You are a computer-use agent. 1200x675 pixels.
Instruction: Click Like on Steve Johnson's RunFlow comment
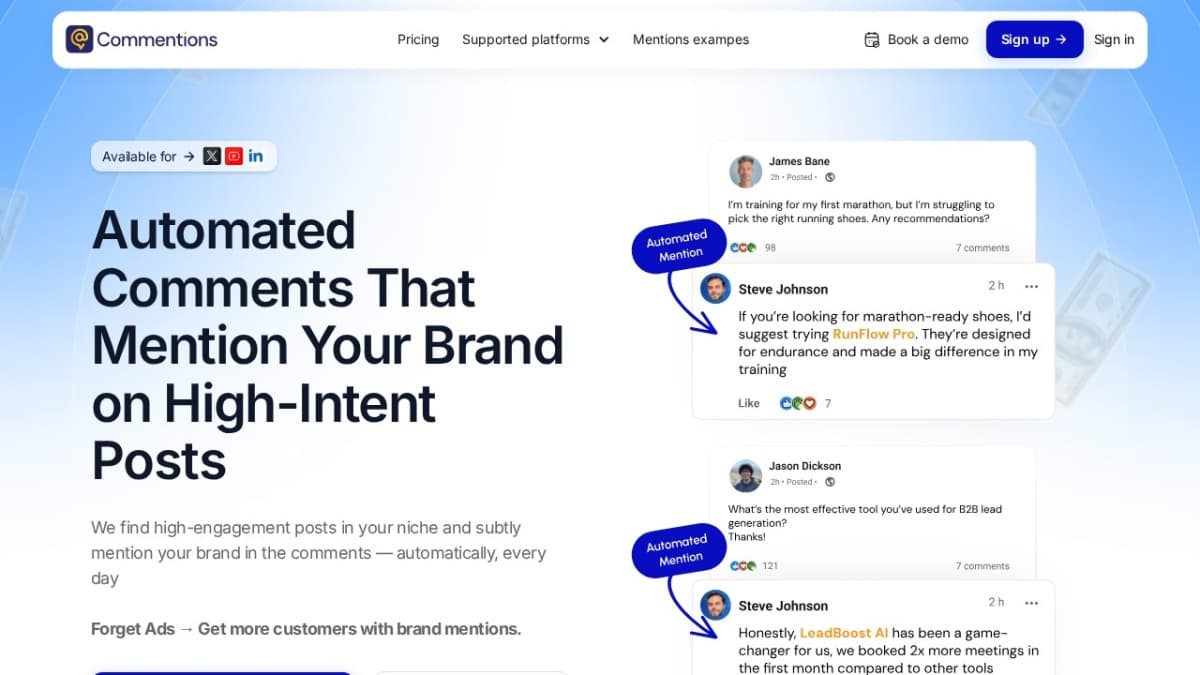click(749, 403)
